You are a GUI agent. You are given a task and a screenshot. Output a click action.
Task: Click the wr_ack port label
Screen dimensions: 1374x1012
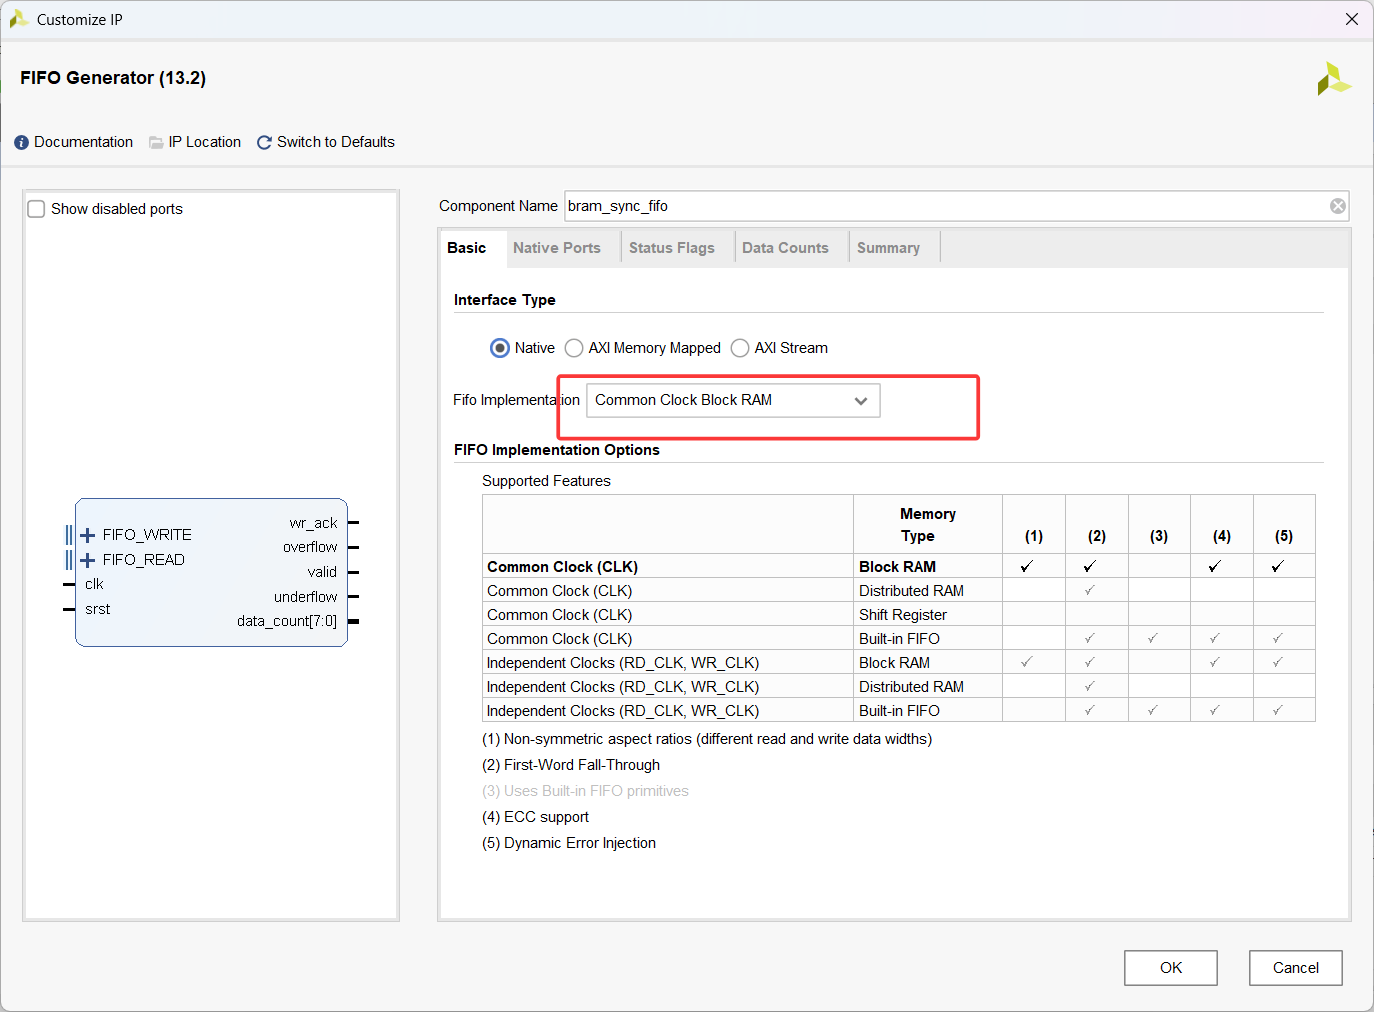point(313,523)
